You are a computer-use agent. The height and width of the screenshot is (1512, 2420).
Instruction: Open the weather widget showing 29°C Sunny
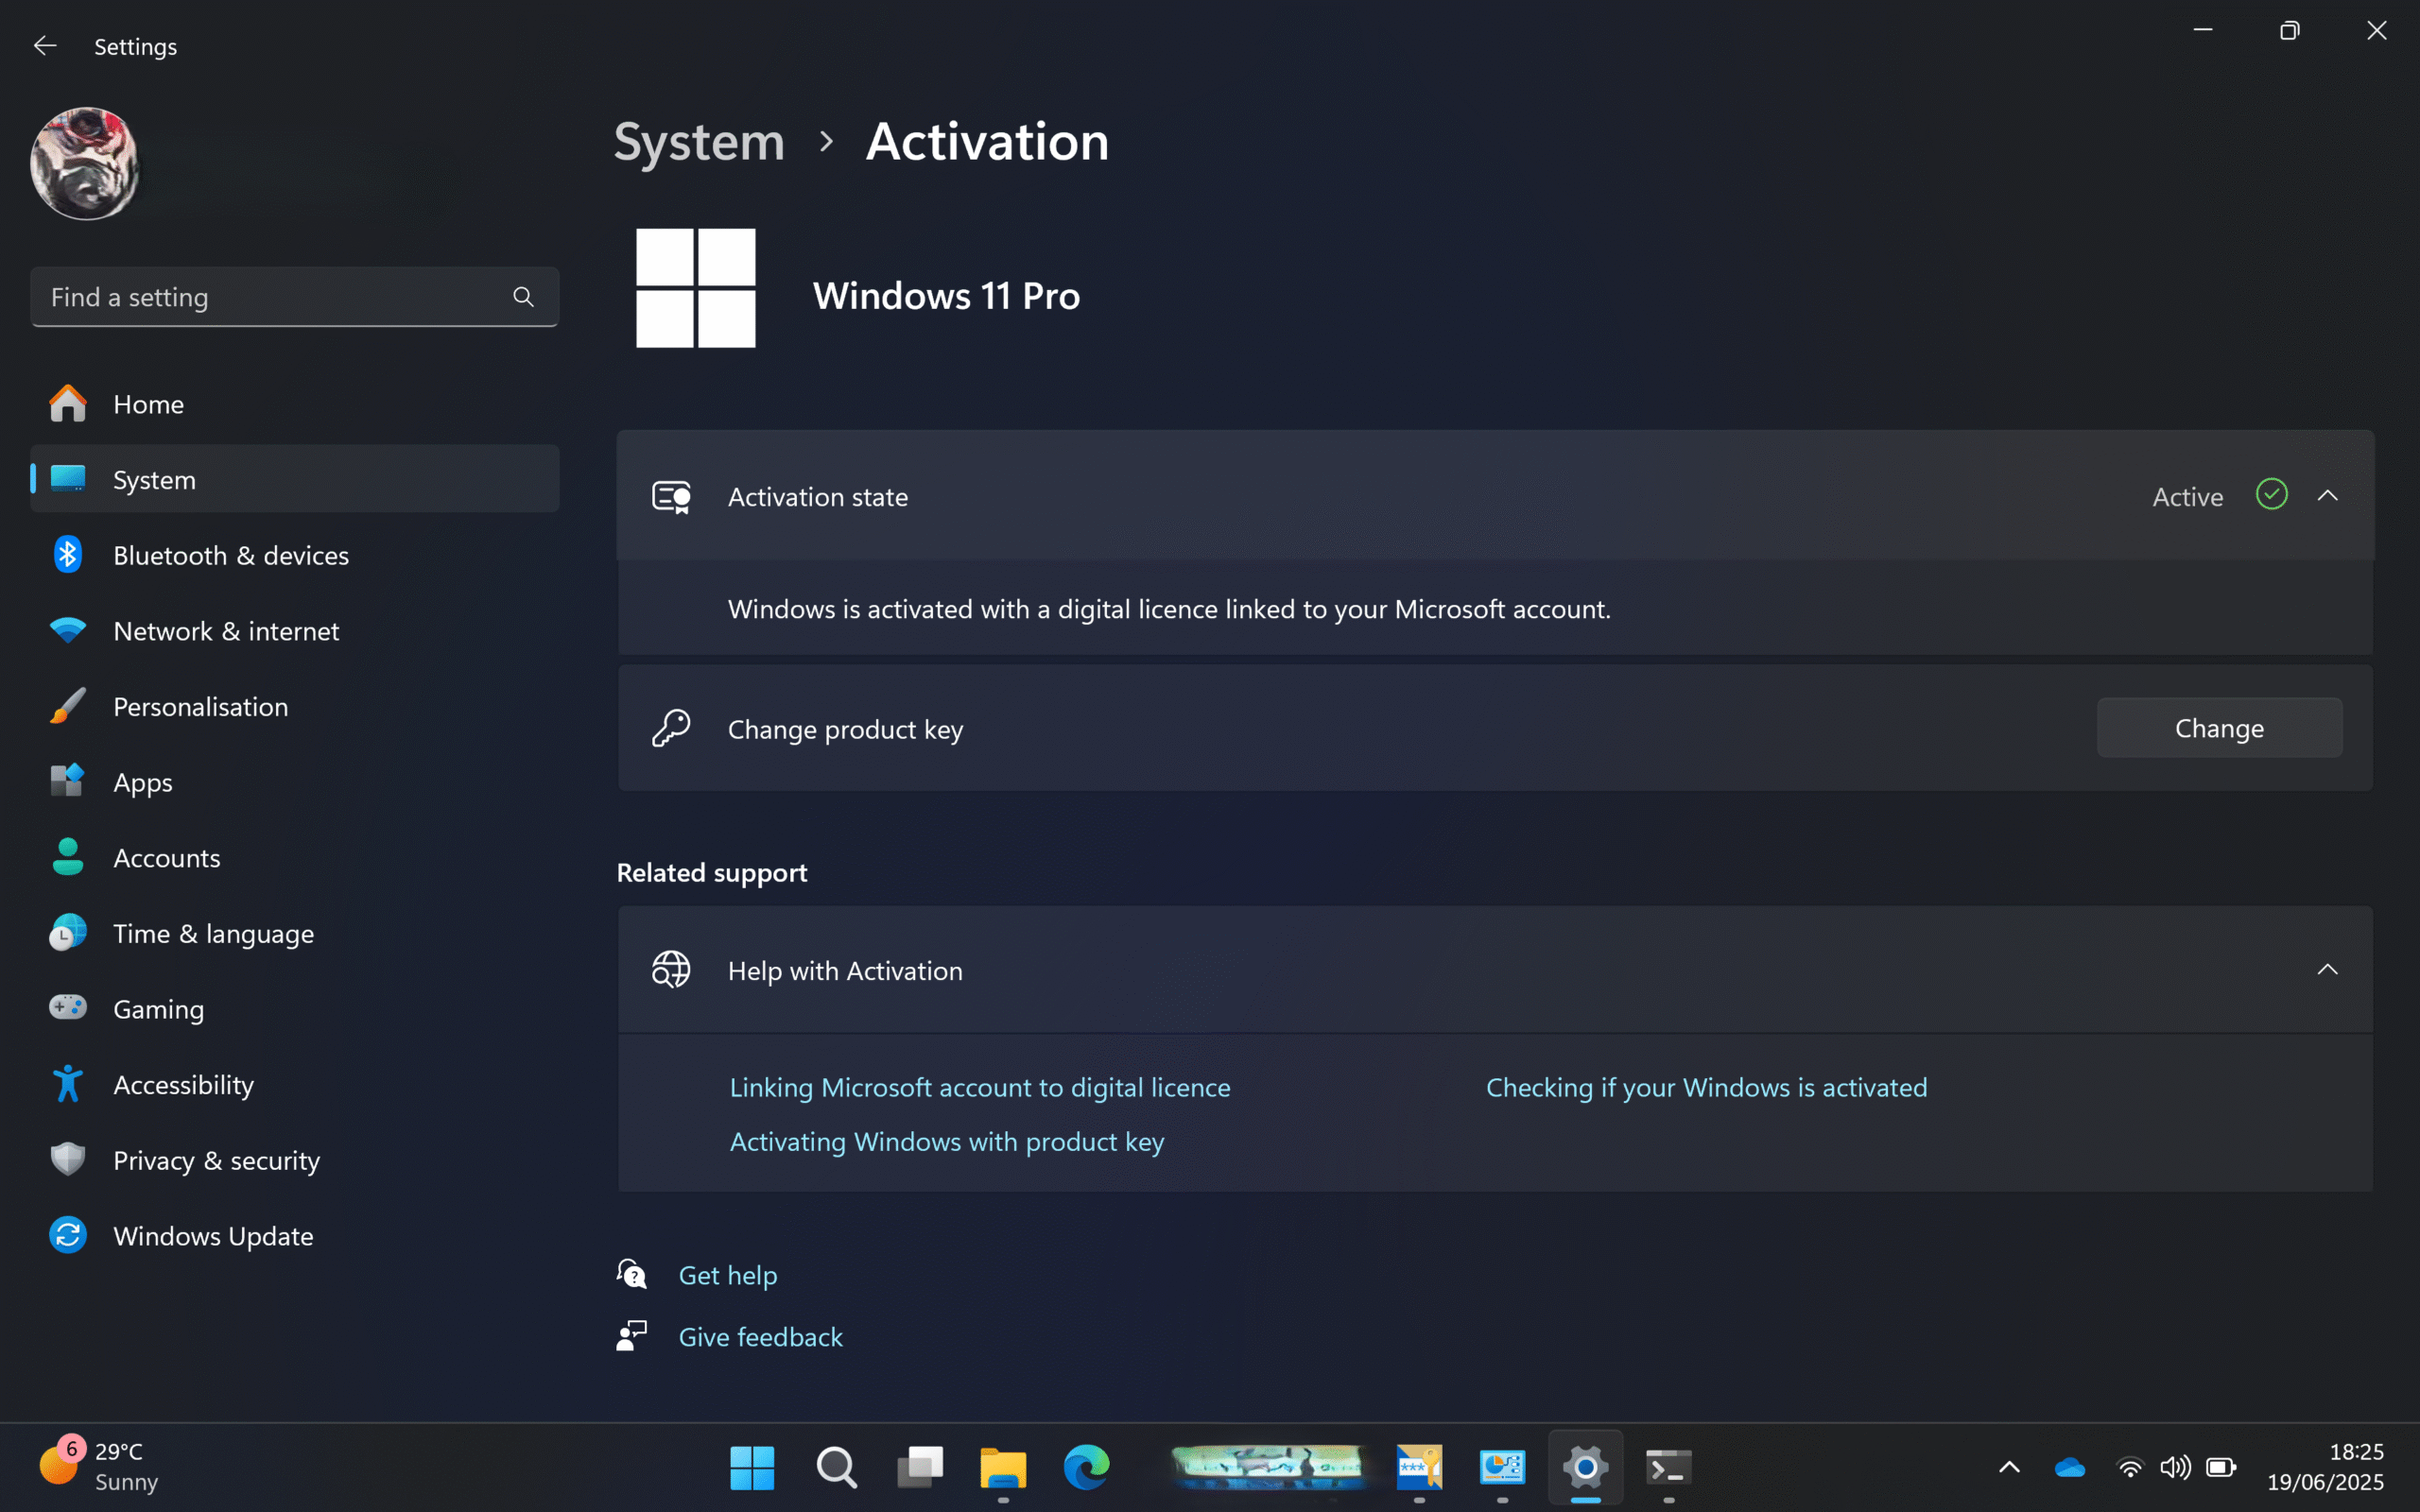[x=98, y=1466]
